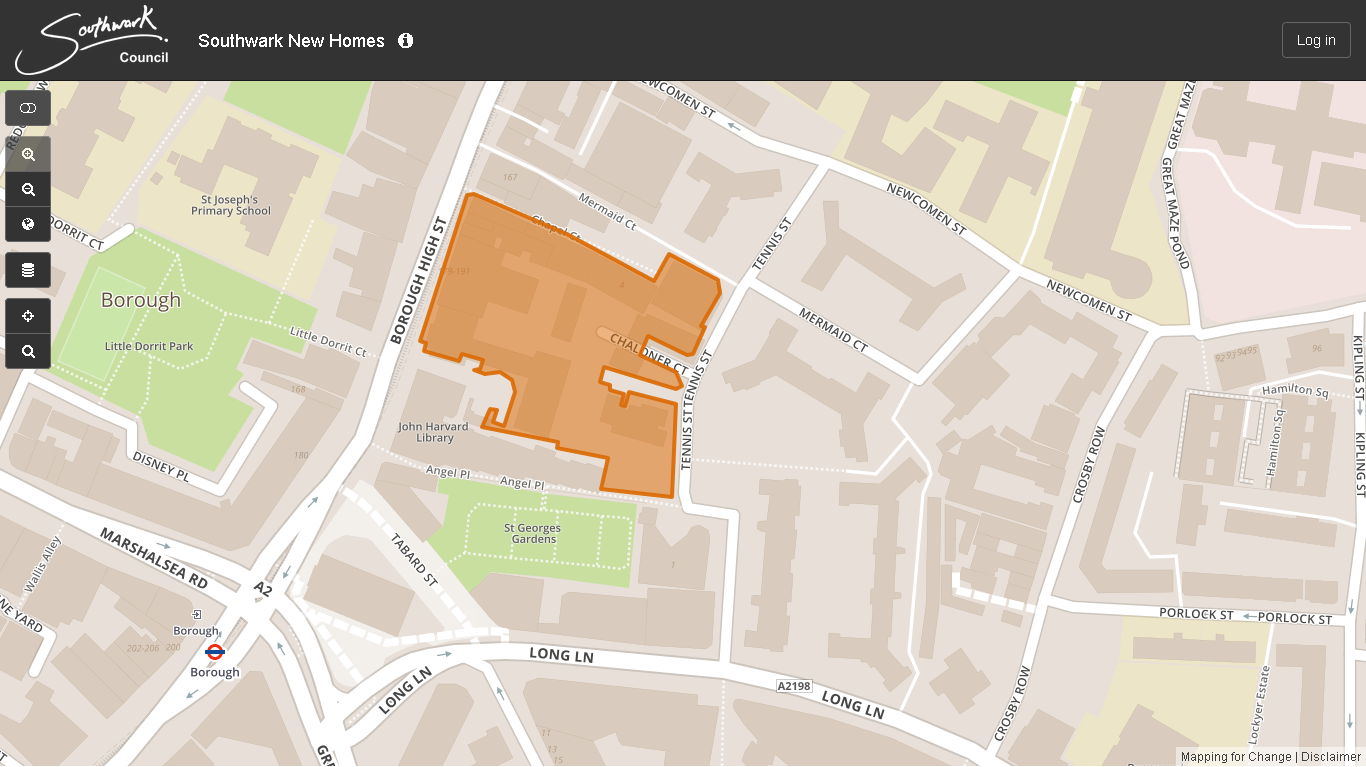Click St Georges Gardens on the map

(x=532, y=533)
